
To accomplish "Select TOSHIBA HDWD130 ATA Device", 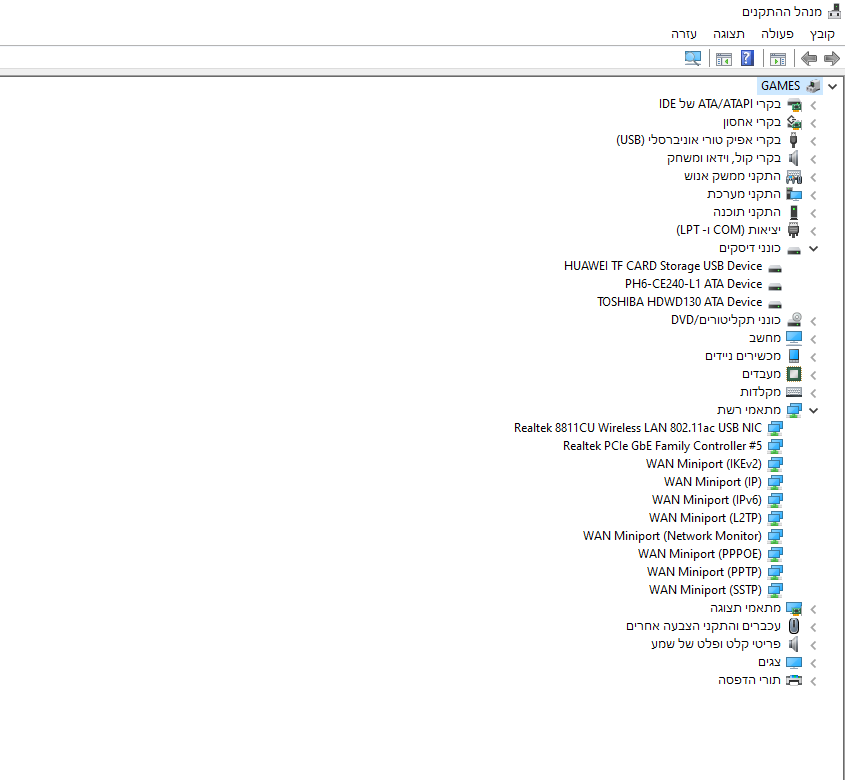I will pyautogui.click(x=680, y=302).
